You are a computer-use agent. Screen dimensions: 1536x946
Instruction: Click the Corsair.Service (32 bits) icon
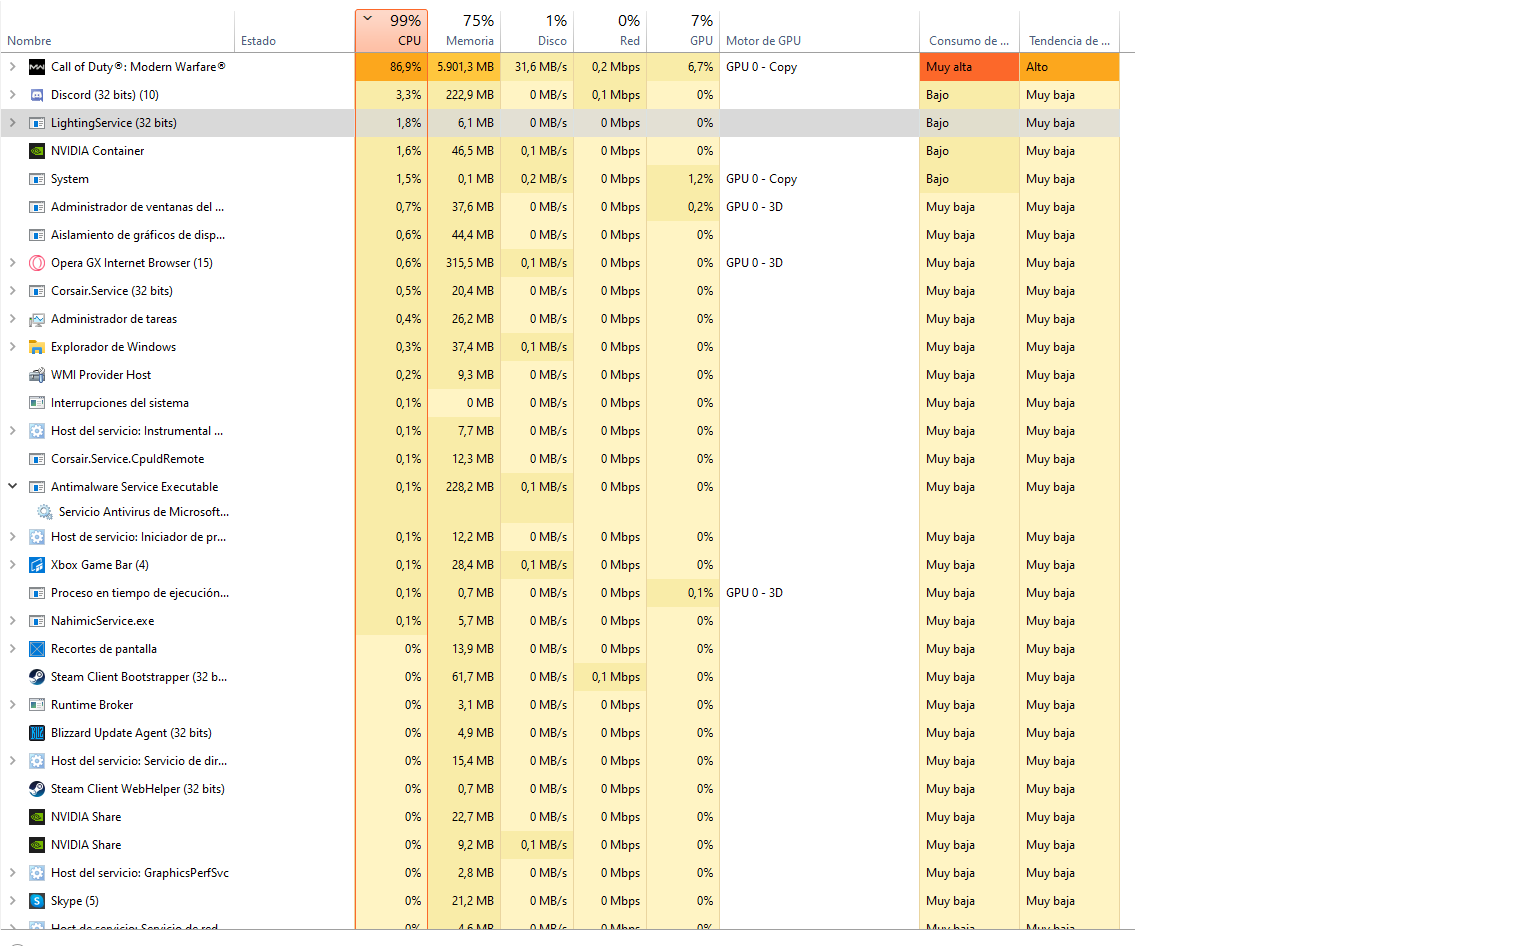[x=37, y=291]
